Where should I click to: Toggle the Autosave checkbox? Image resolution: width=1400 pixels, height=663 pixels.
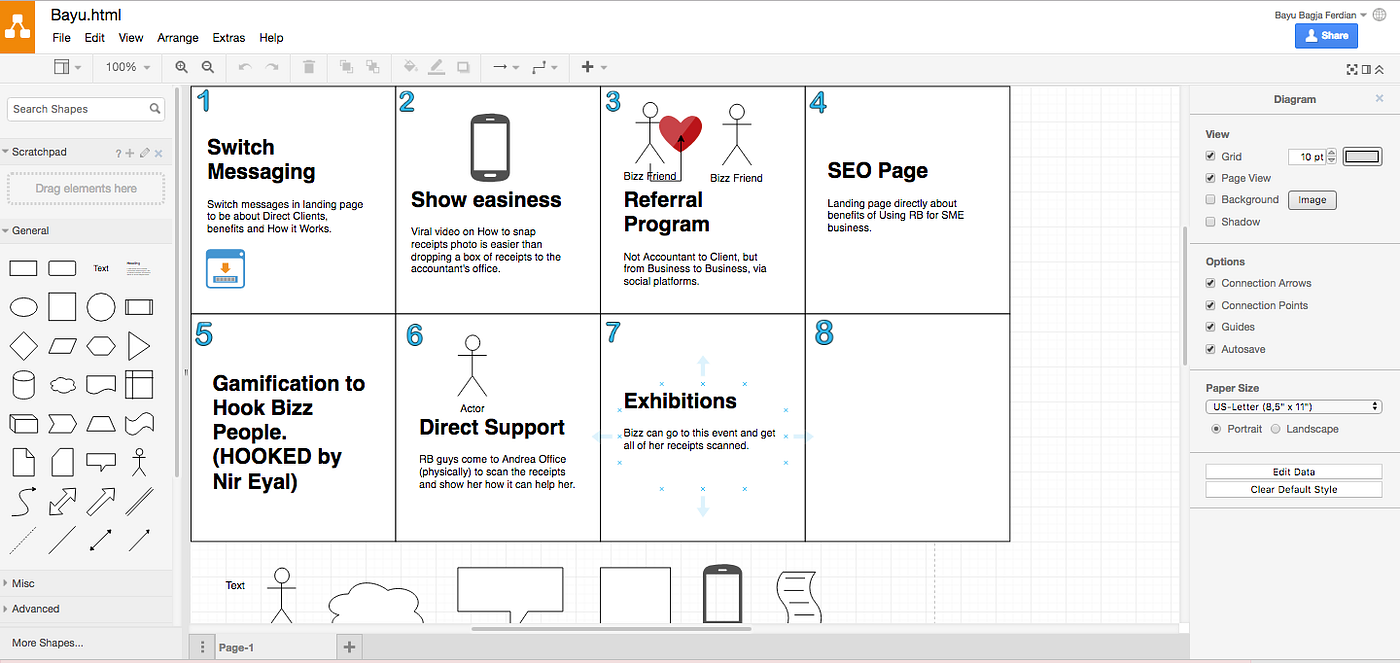coord(1211,349)
